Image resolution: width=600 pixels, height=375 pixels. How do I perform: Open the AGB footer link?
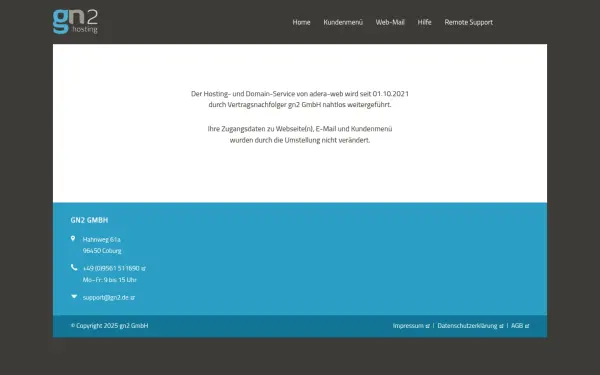[517, 326]
